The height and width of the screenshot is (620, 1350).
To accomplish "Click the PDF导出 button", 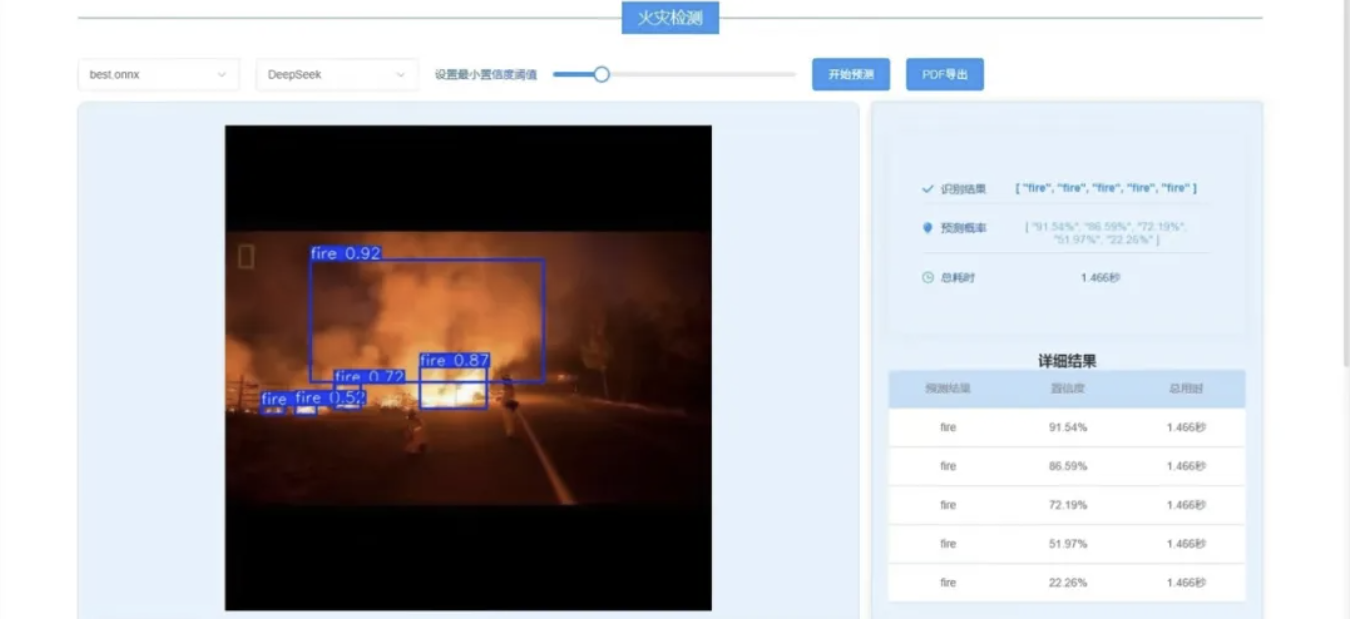I will click(945, 75).
